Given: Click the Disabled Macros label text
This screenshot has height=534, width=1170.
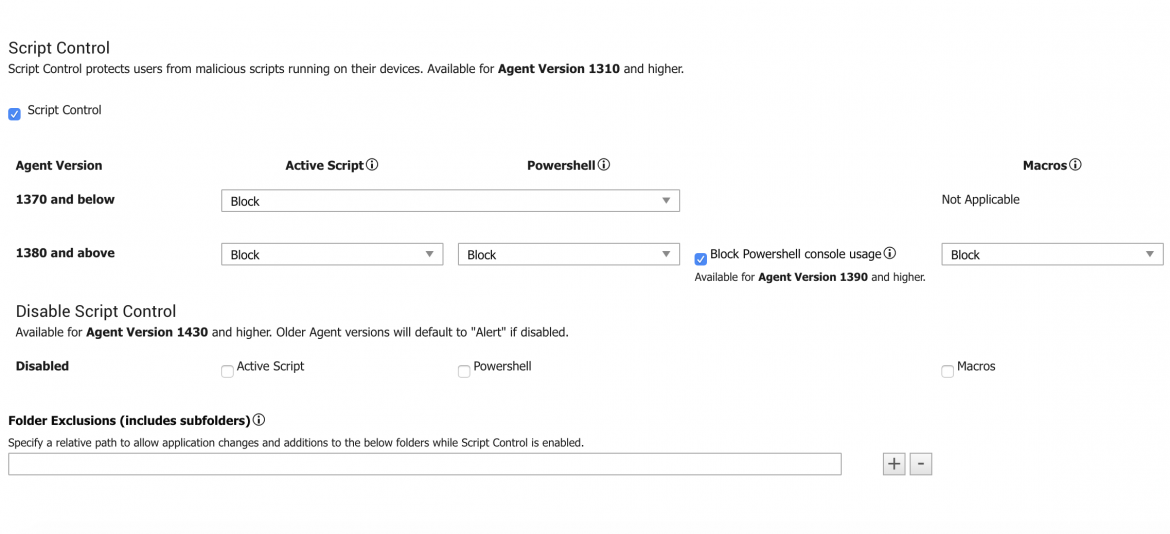Looking at the screenshot, I should (976, 367).
